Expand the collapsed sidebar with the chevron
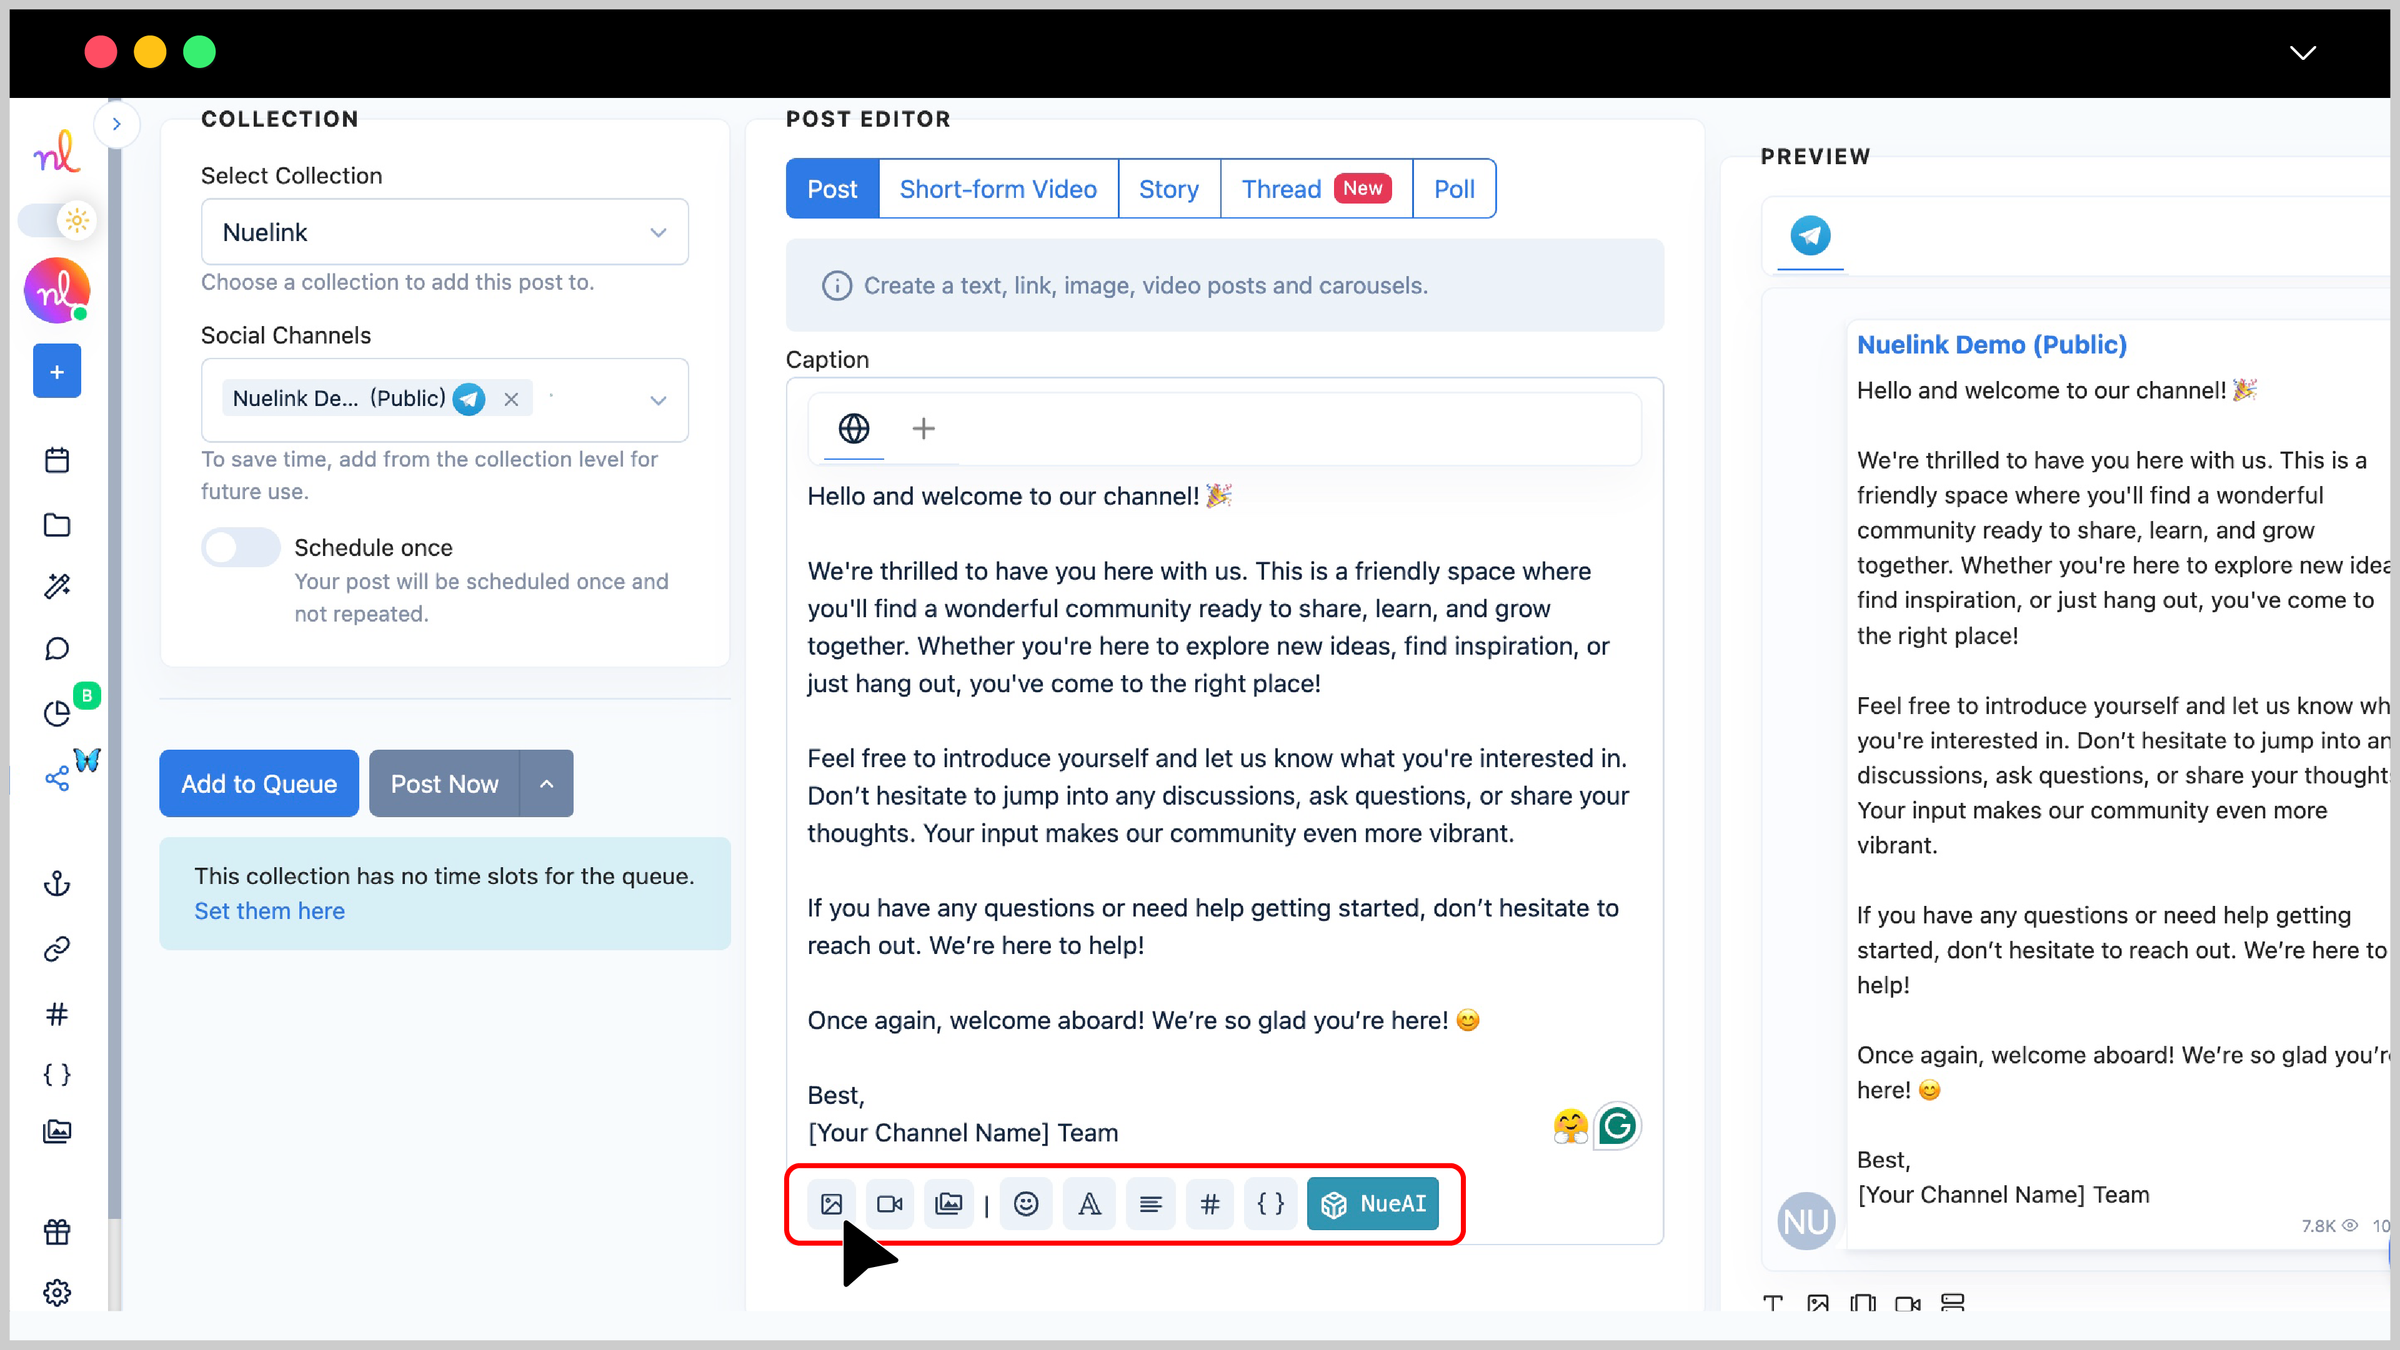The height and width of the screenshot is (1350, 2400). pyautogui.click(x=117, y=124)
